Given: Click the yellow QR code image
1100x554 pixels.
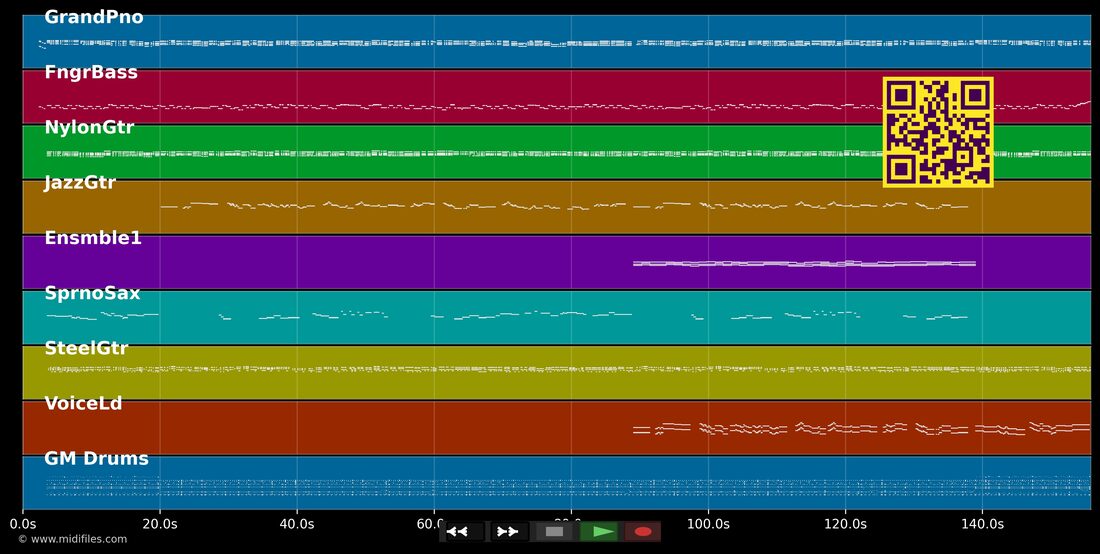Looking at the screenshot, I should 938,132.
